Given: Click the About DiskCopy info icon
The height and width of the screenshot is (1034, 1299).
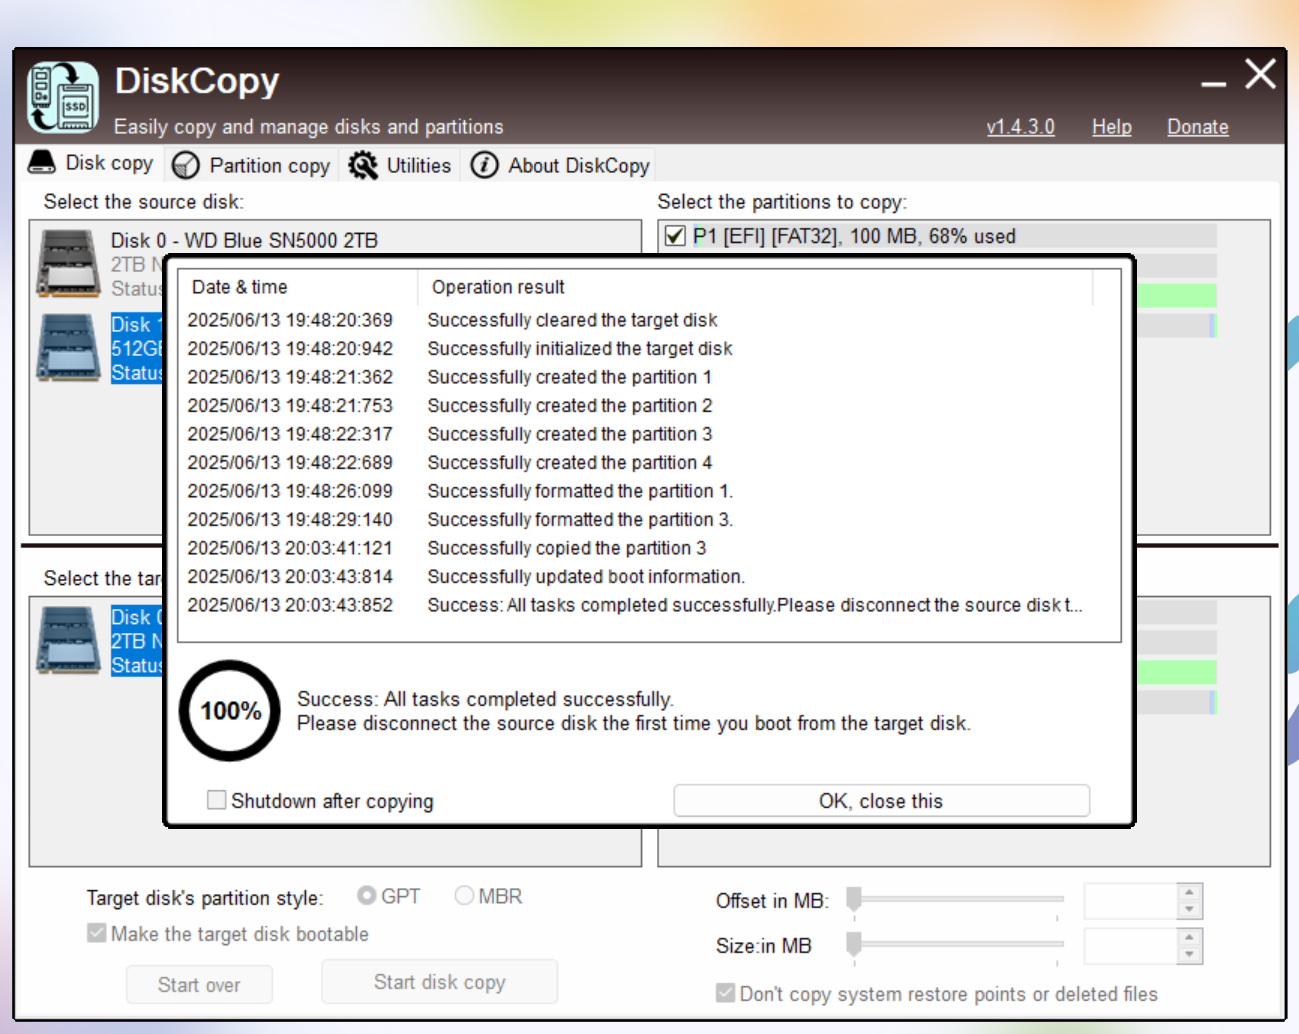Looking at the screenshot, I should (483, 164).
